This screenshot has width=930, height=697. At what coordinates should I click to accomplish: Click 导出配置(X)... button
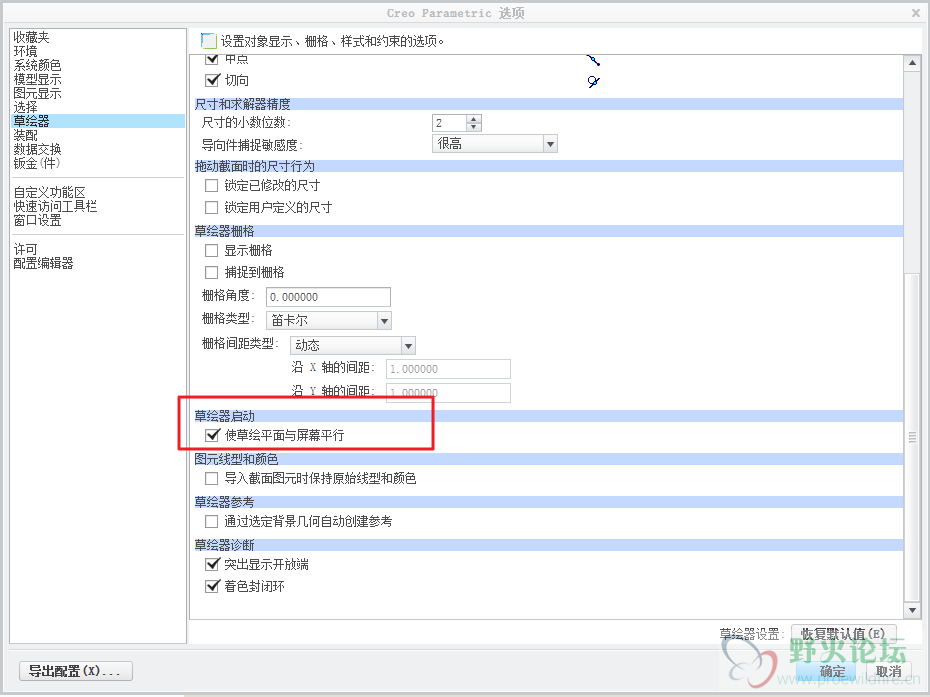75,671
